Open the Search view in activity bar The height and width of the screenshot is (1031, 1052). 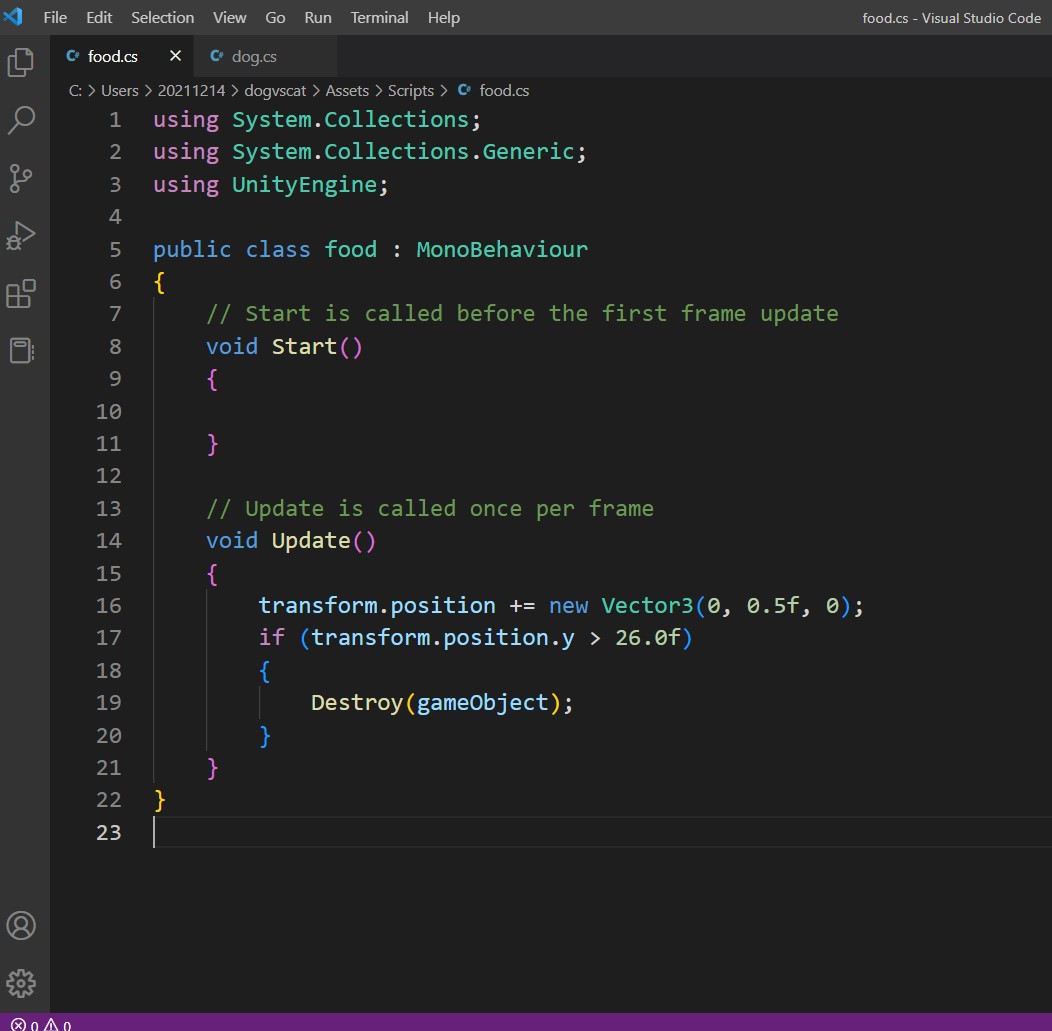click(21, 120)
